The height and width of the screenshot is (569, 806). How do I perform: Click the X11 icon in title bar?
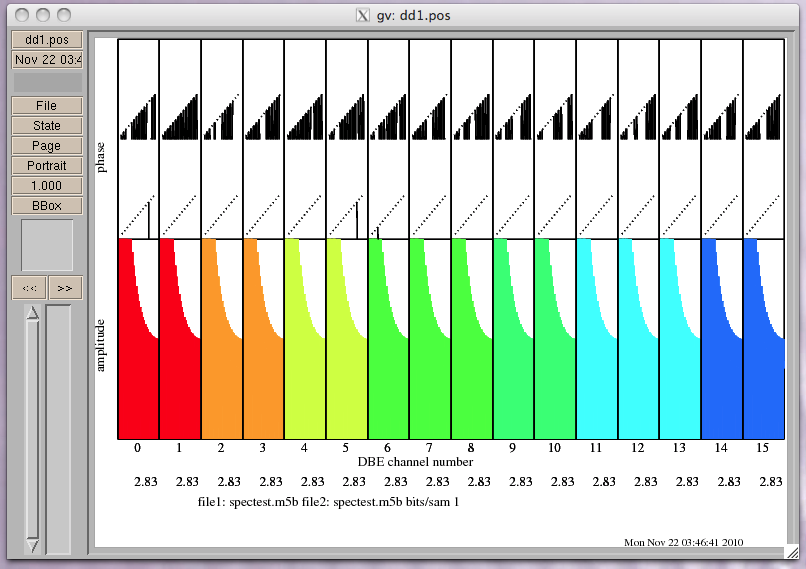(x=364, y=15)
